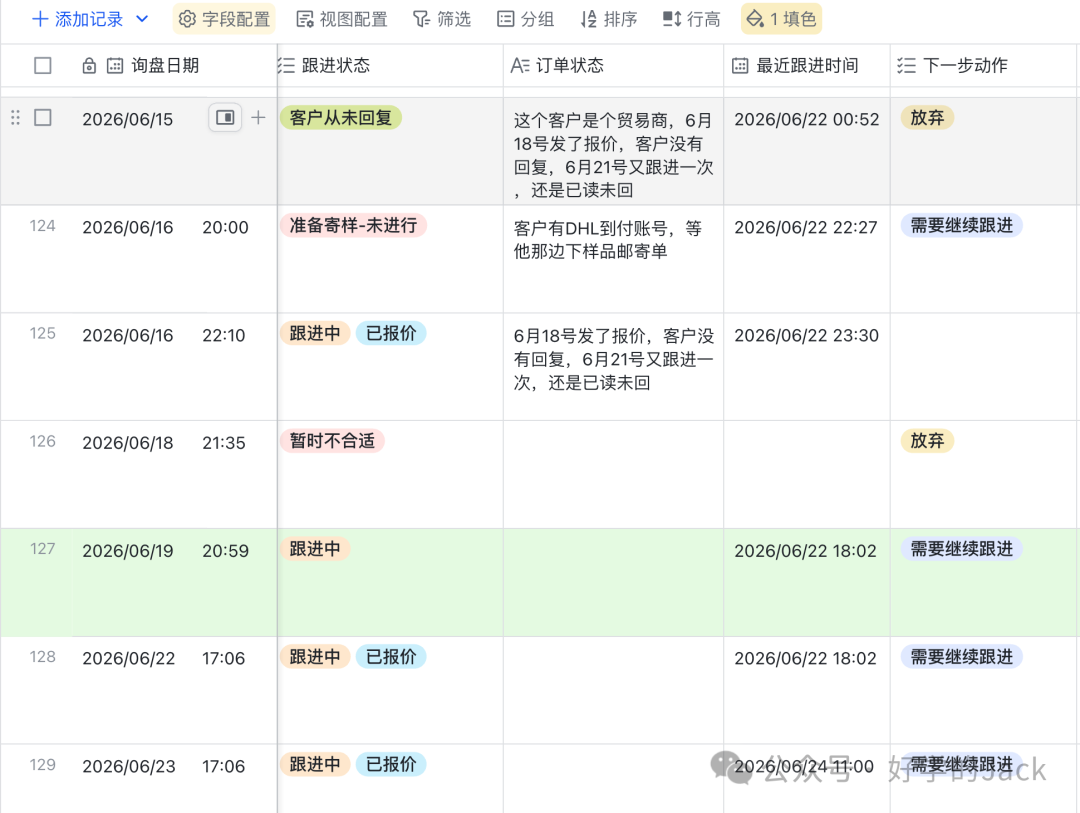
Task: Click row number 124
Action: click(x=42, y=225)
